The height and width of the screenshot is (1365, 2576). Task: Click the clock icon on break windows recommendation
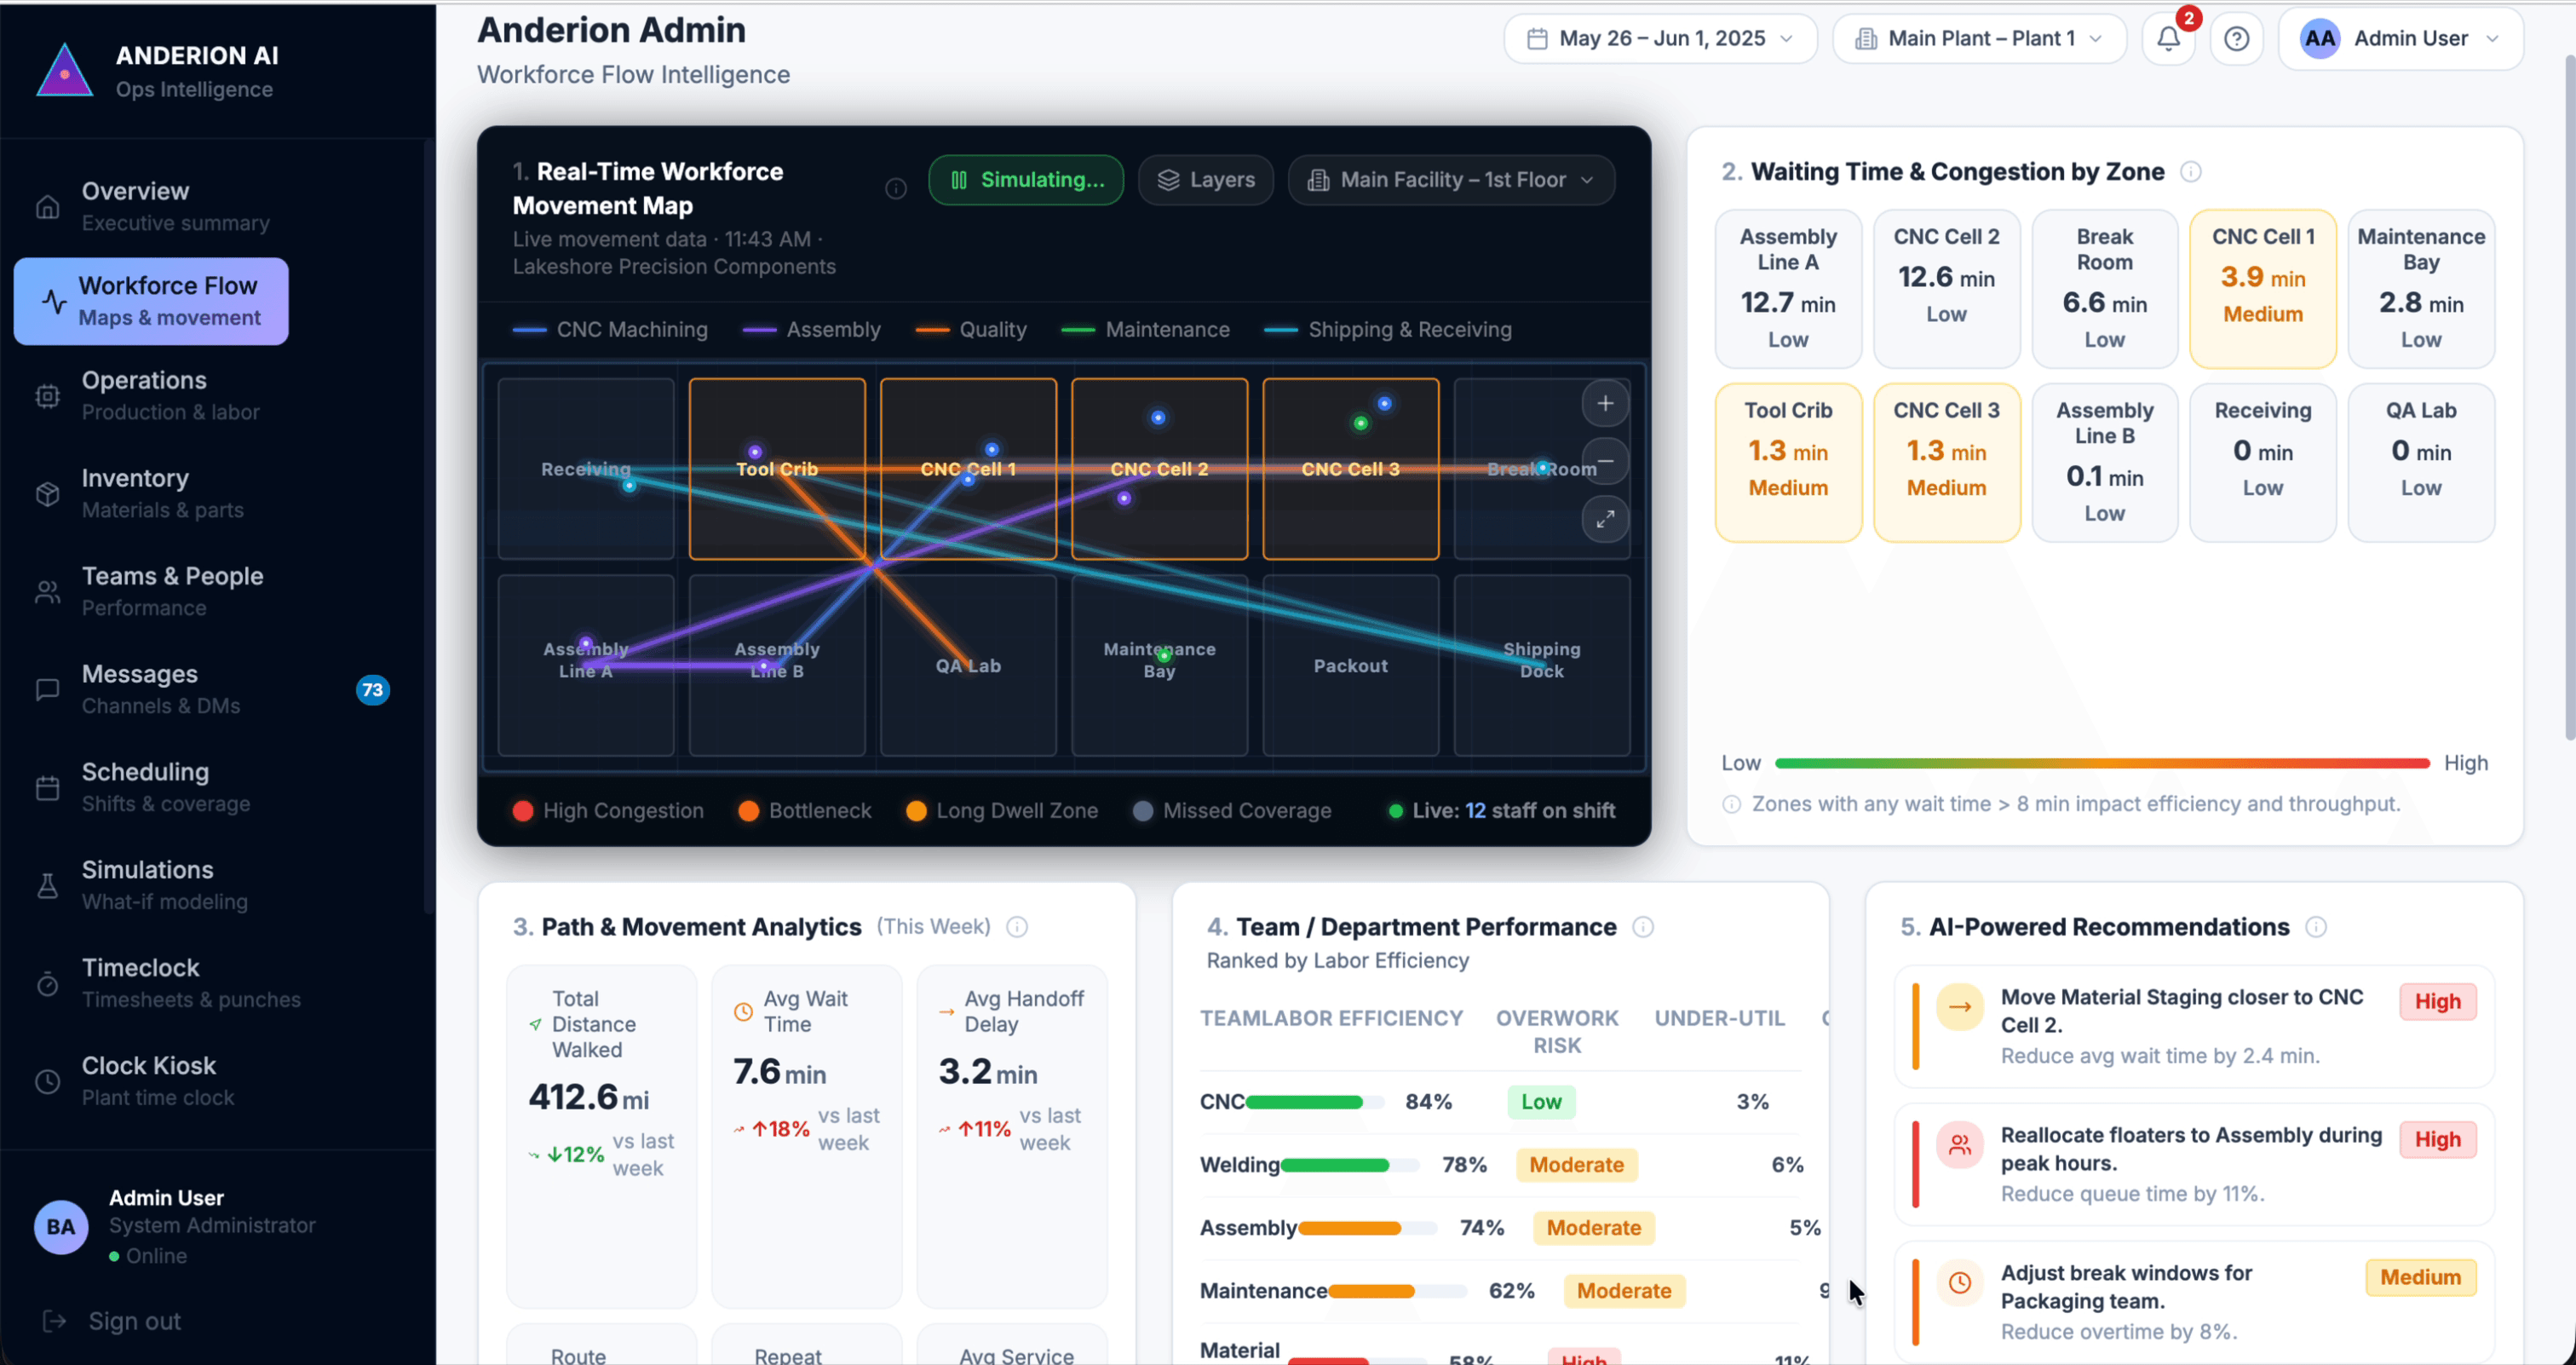tap(1960, 1283)
